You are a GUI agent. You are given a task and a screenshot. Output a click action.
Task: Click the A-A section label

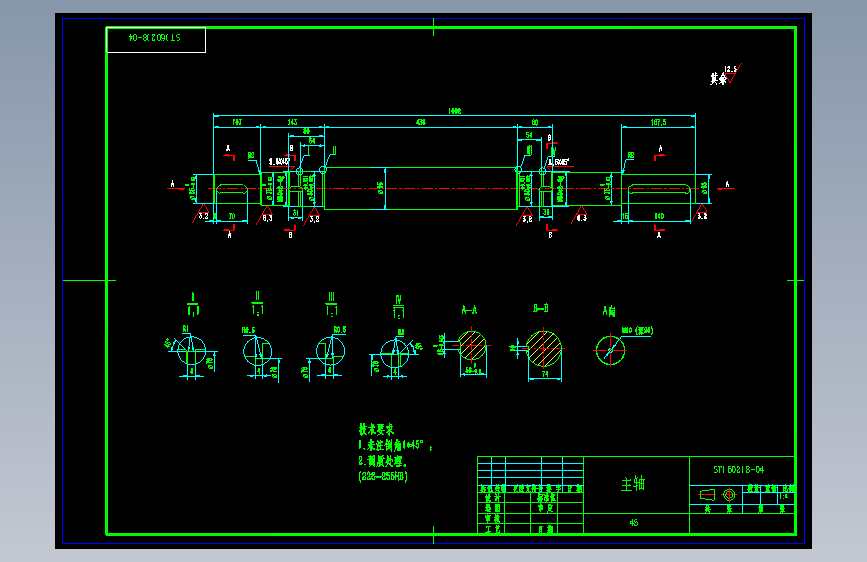[469, 310]
